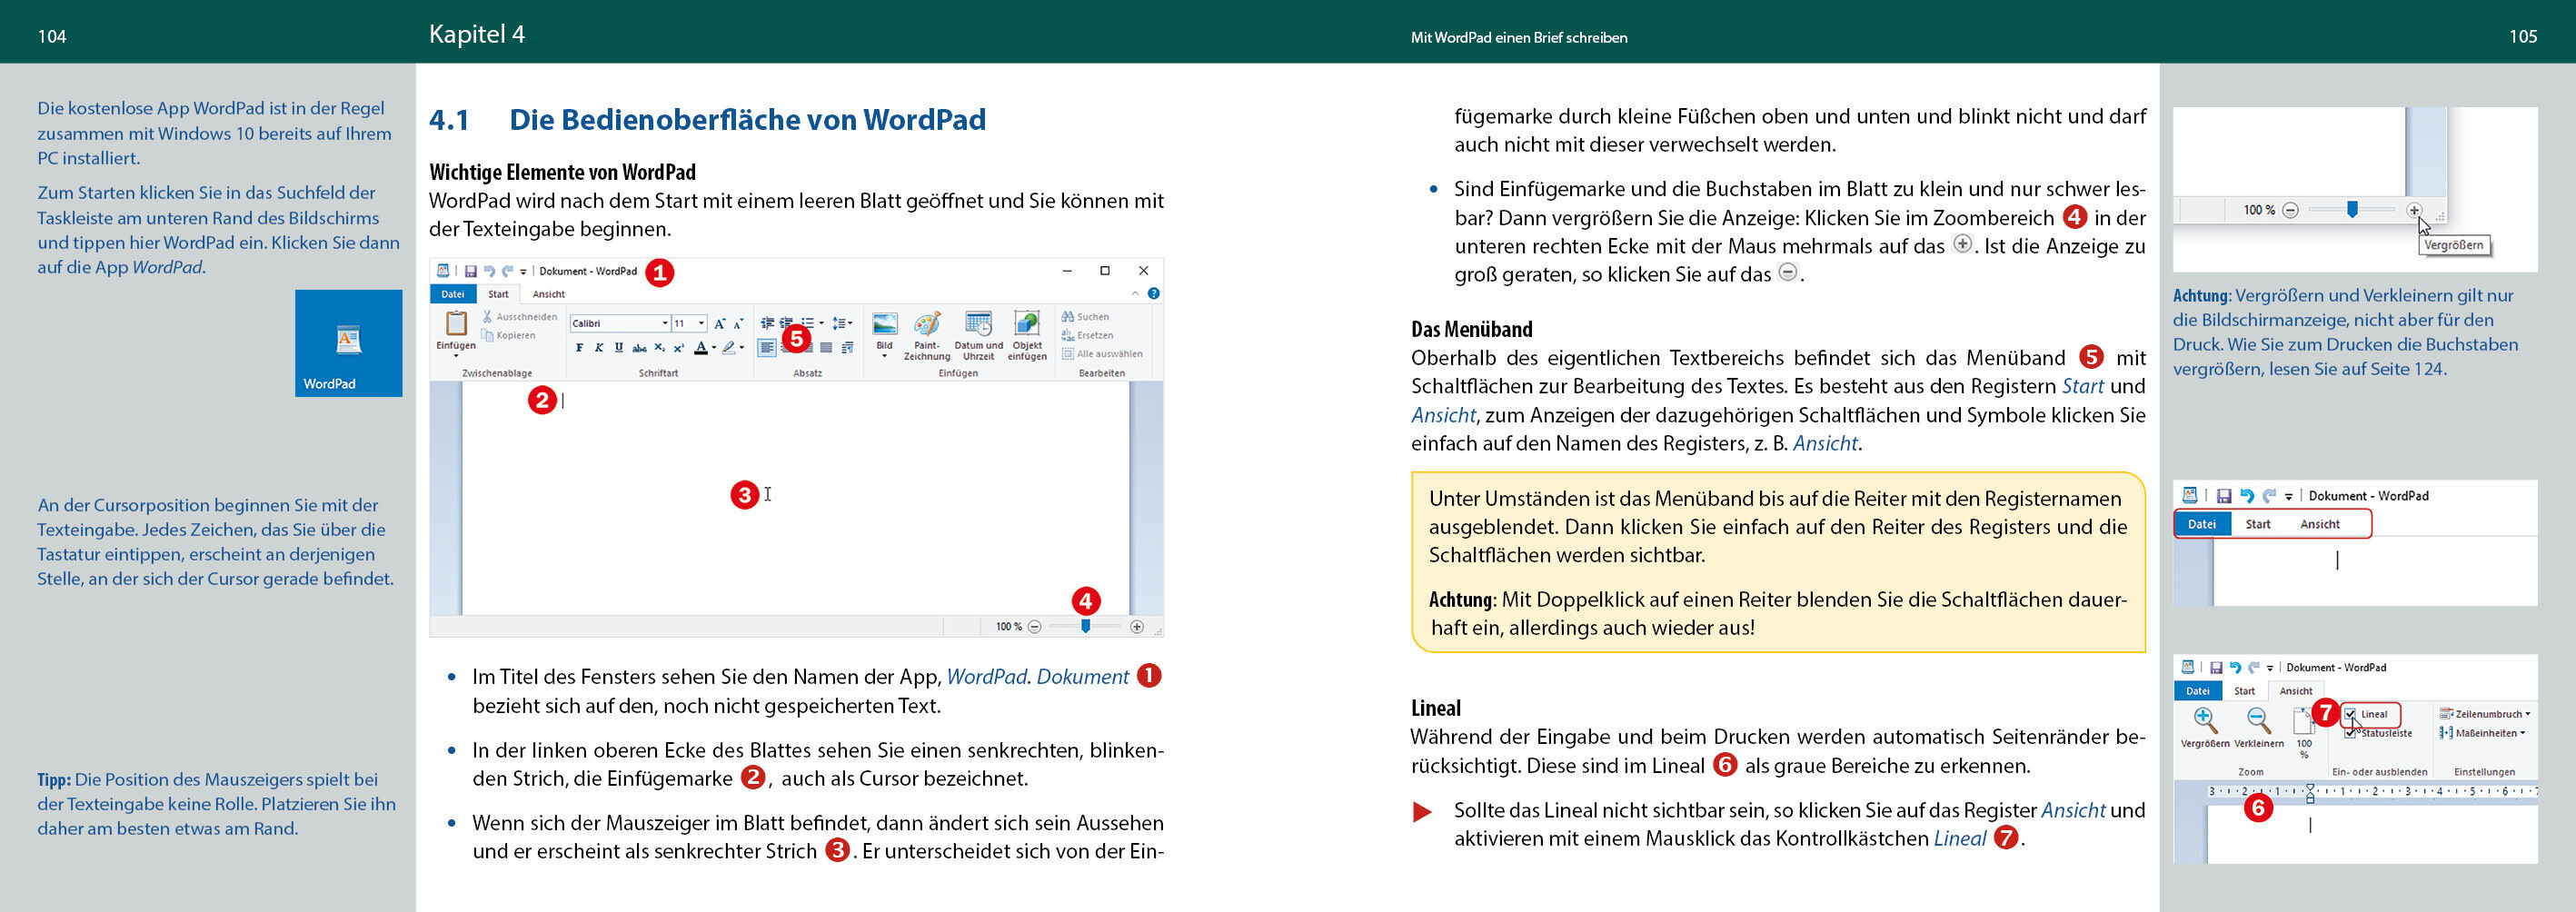Click zoom slider handle in large WordPad window
The image size is (2576, 912).
(x=1086, y=626)
